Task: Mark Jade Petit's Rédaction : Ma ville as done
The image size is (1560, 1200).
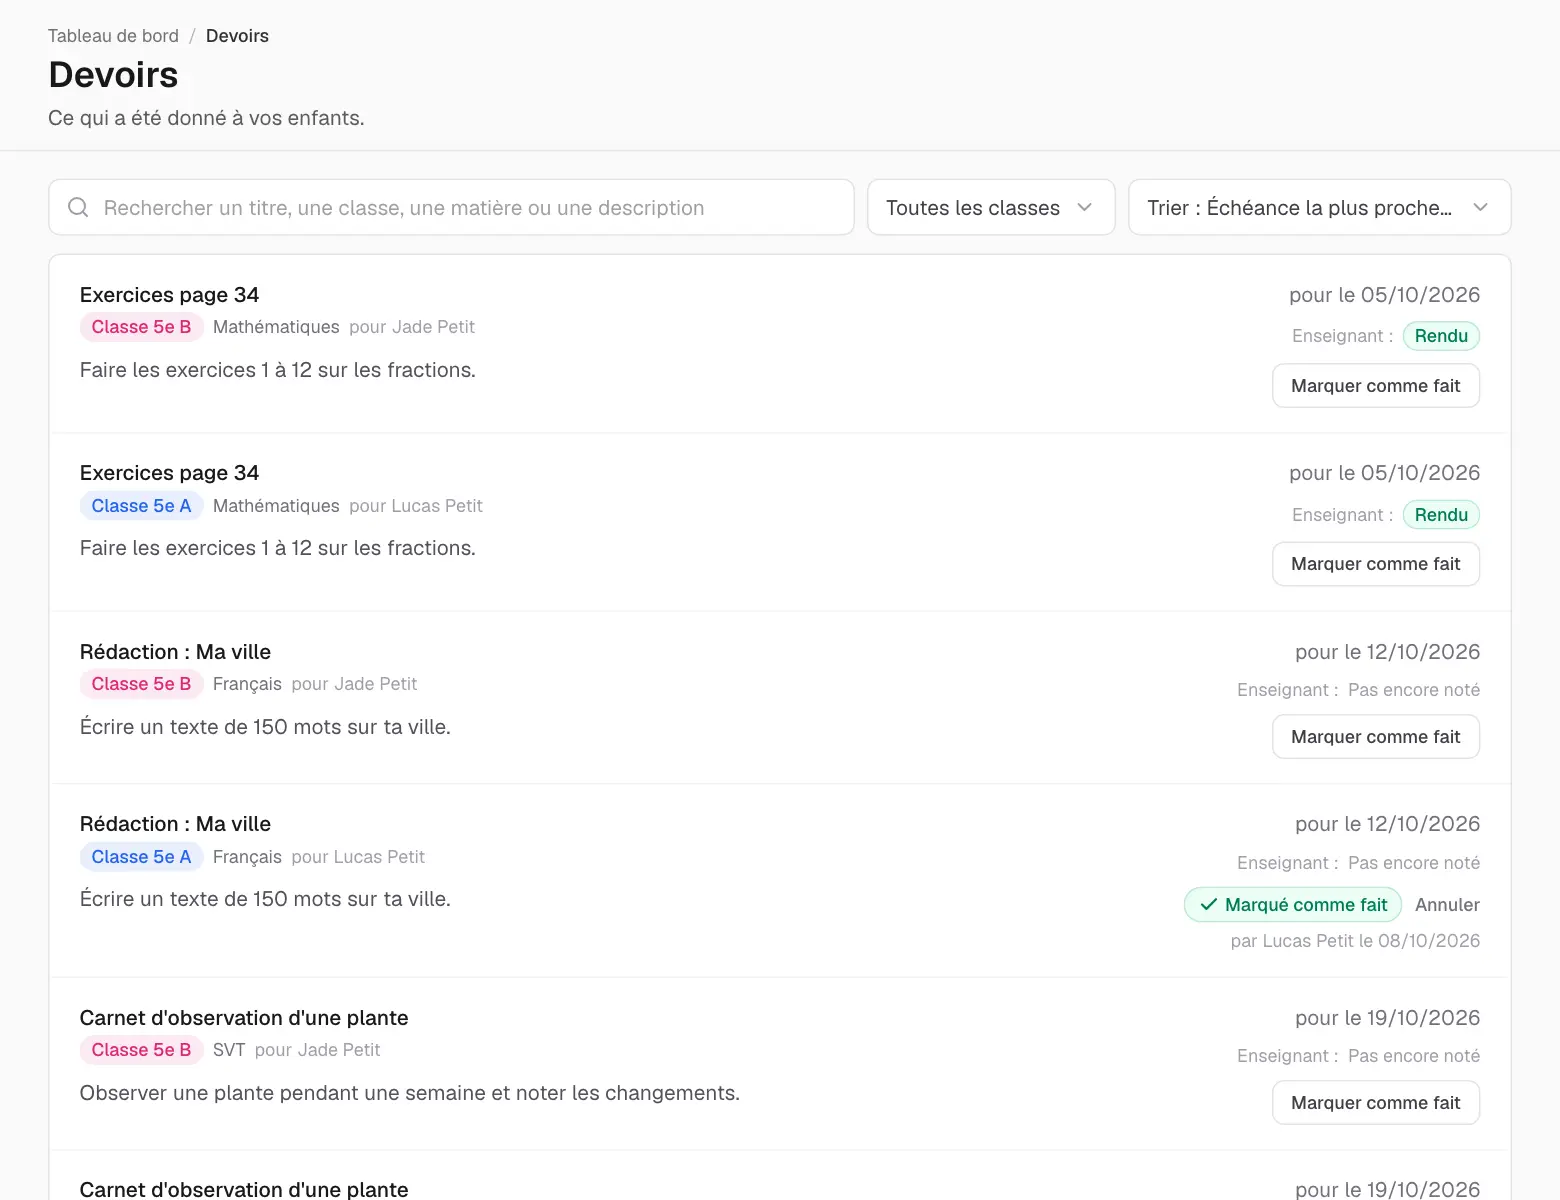Action: tap(1375, 737)
